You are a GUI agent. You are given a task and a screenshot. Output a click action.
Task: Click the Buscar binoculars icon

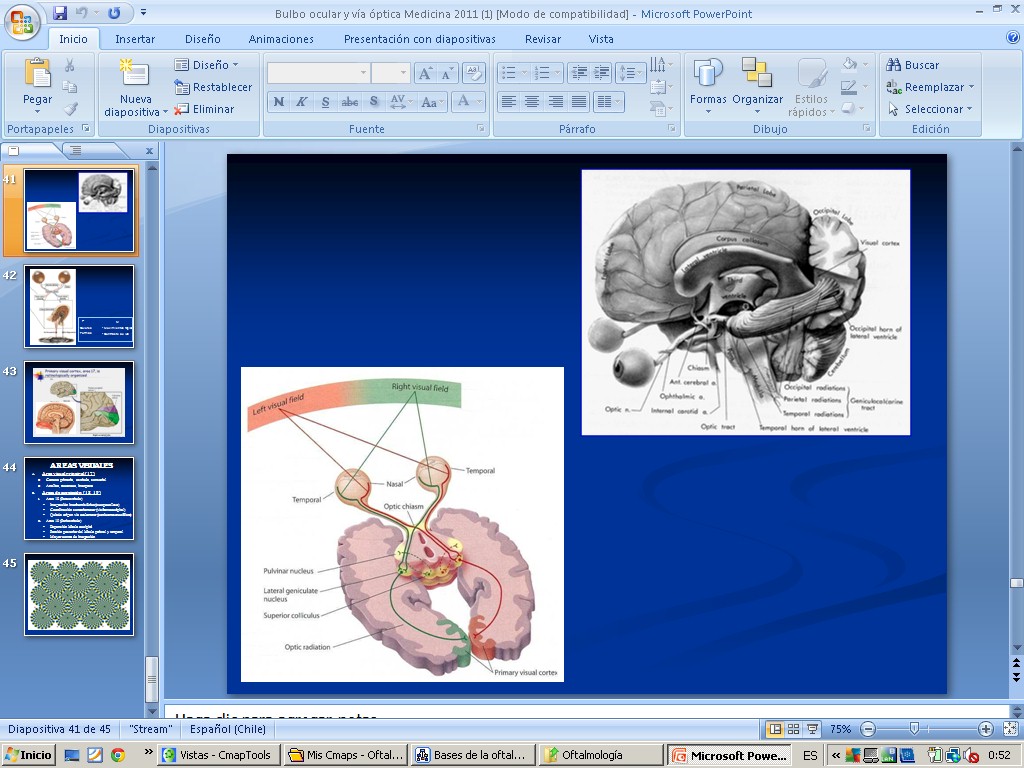pos(894,65)
